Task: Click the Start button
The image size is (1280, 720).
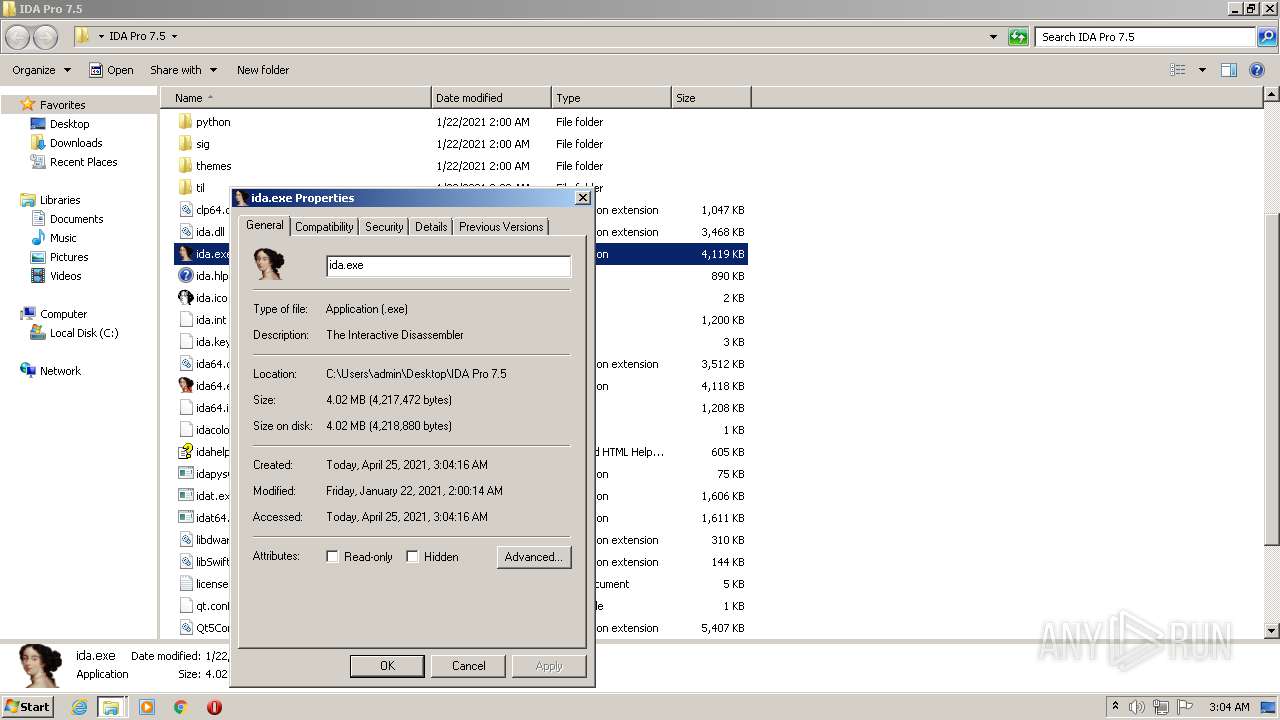Action: [28, 706]
